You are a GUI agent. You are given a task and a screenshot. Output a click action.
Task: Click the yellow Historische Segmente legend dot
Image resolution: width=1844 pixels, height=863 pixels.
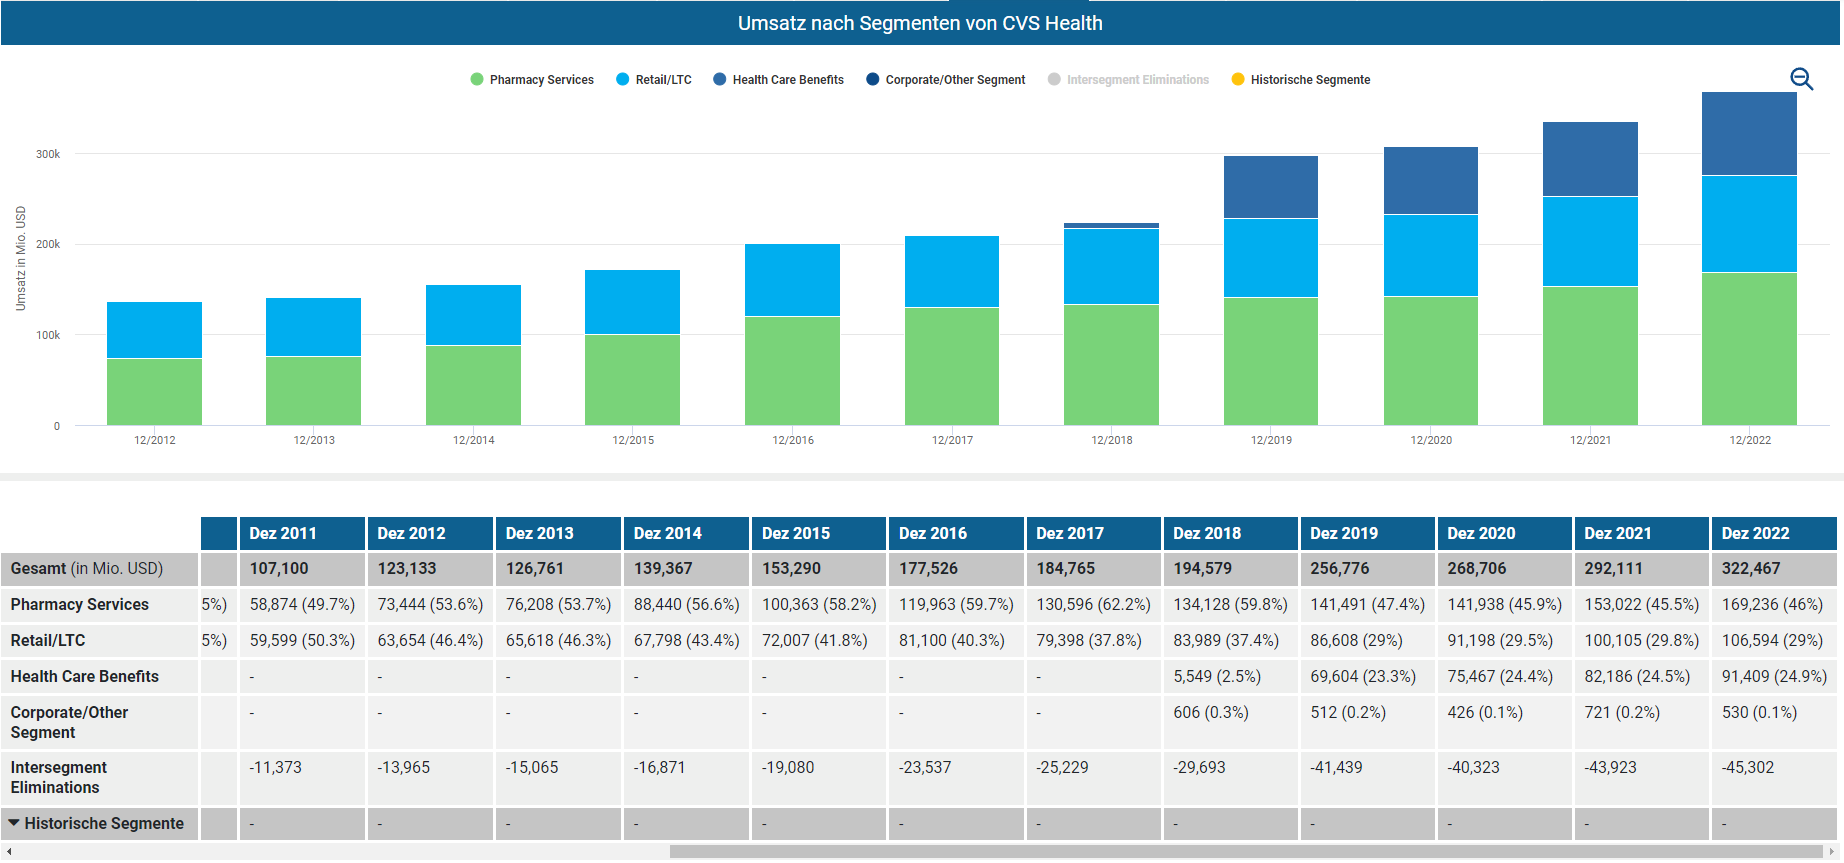tap(1238, 80)
